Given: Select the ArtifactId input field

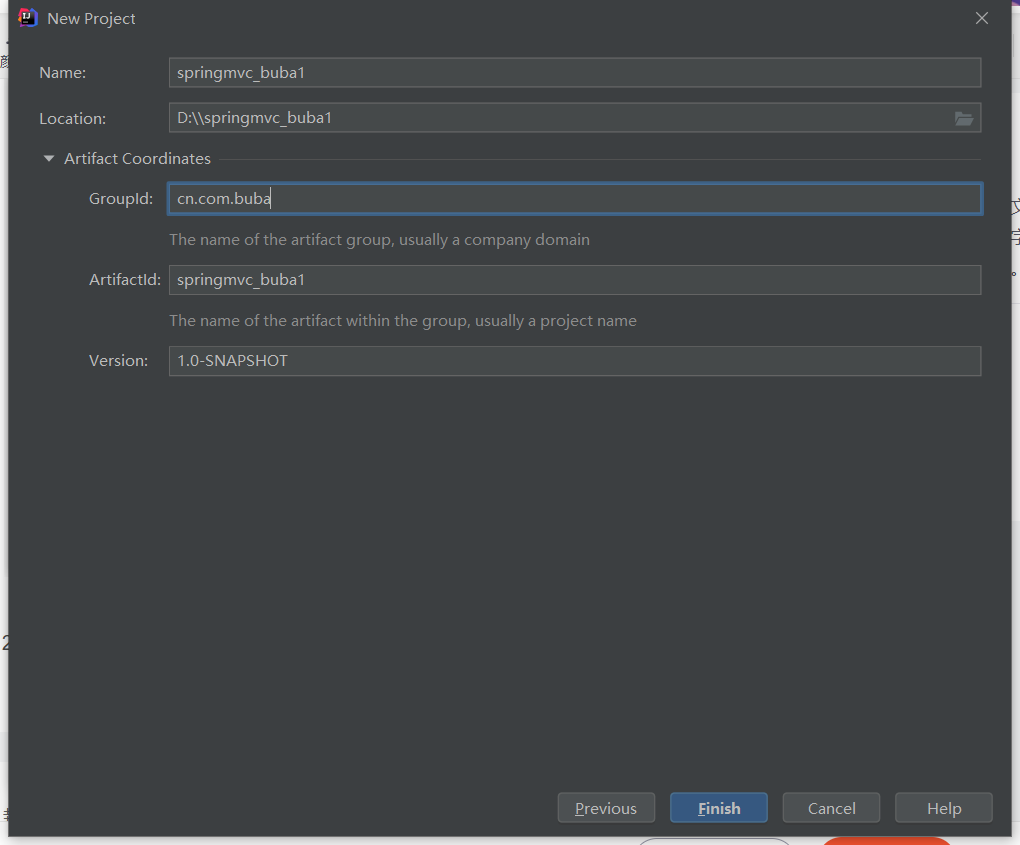Looking at the screenshot, I should pyautogui.click(x=574, y=279).
